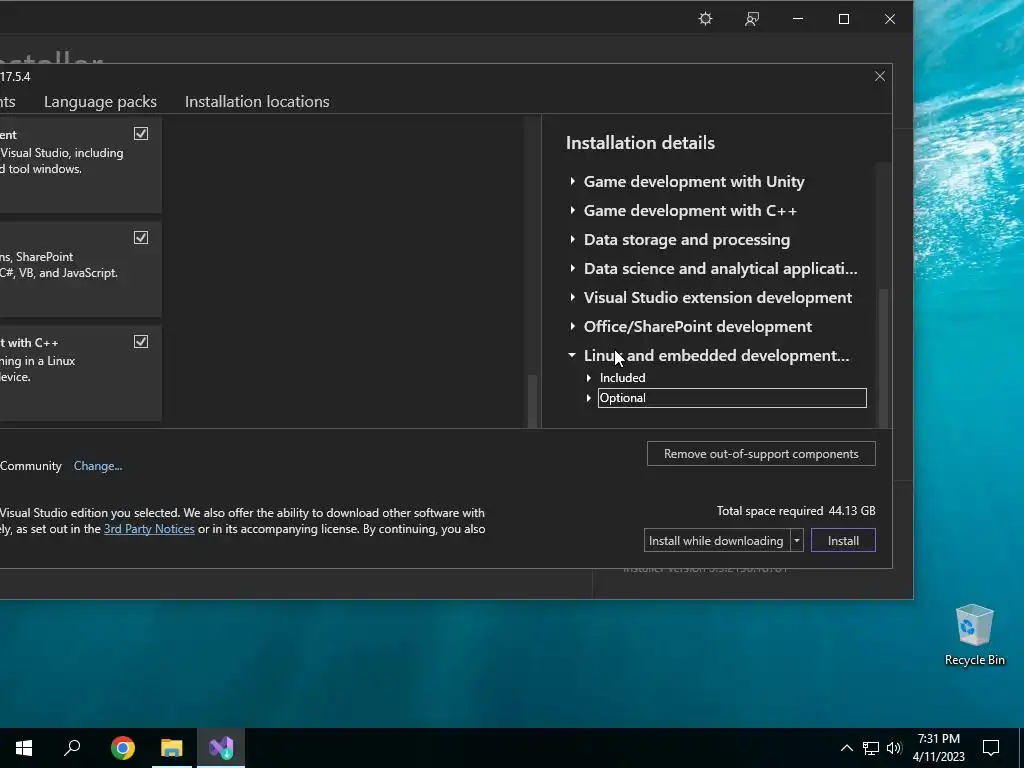
Task: Click the workloads list scrollbar
Action: pos(532,401)
